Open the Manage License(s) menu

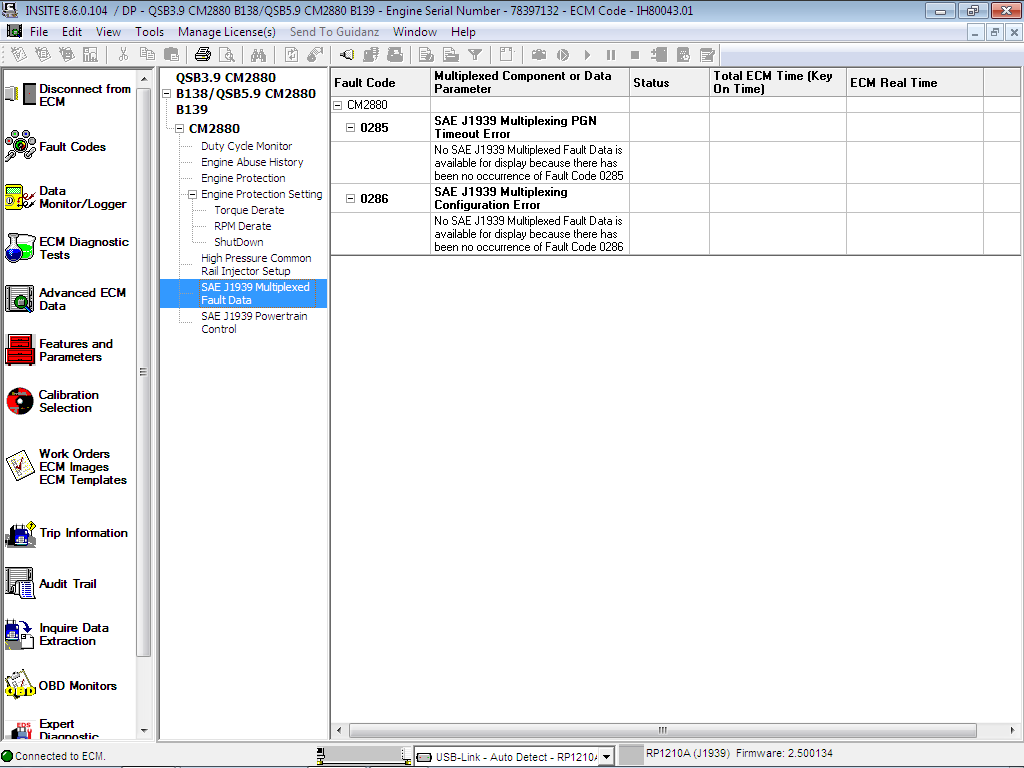[x=225, y=31]
